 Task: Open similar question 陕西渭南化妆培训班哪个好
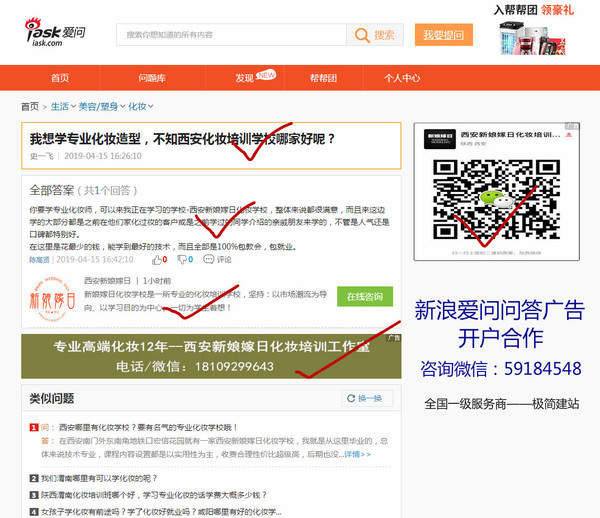154,495
